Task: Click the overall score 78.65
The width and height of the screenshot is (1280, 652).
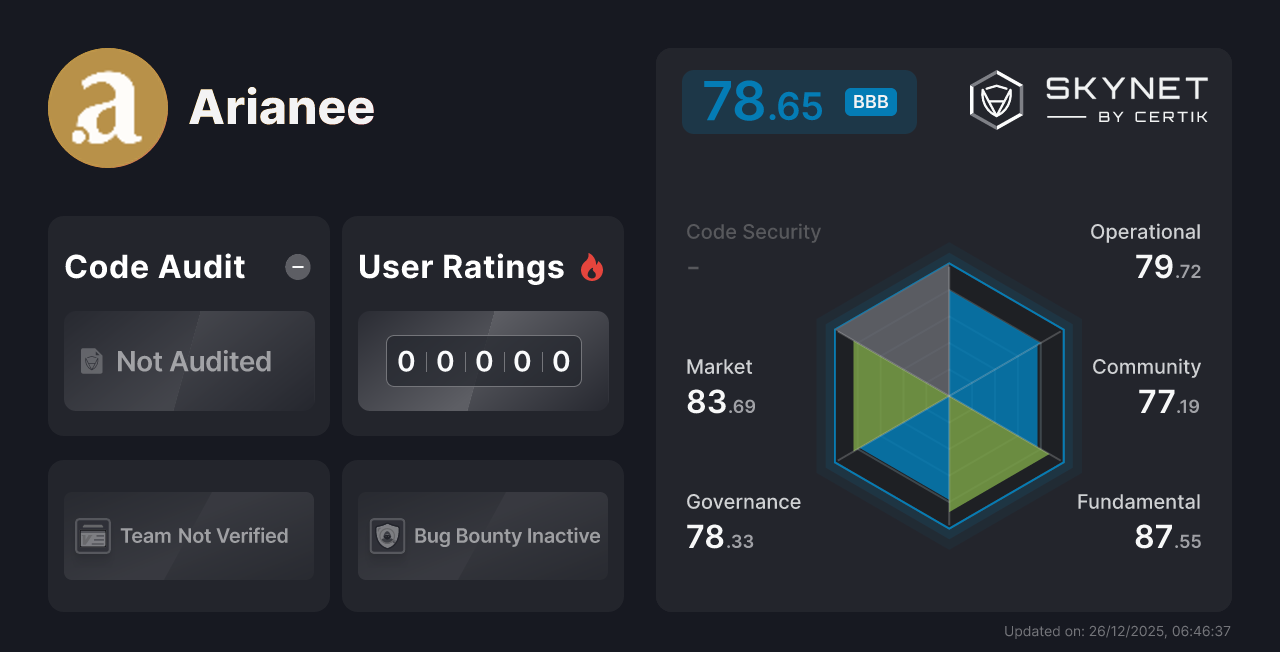Action: (x=763, y=101)
